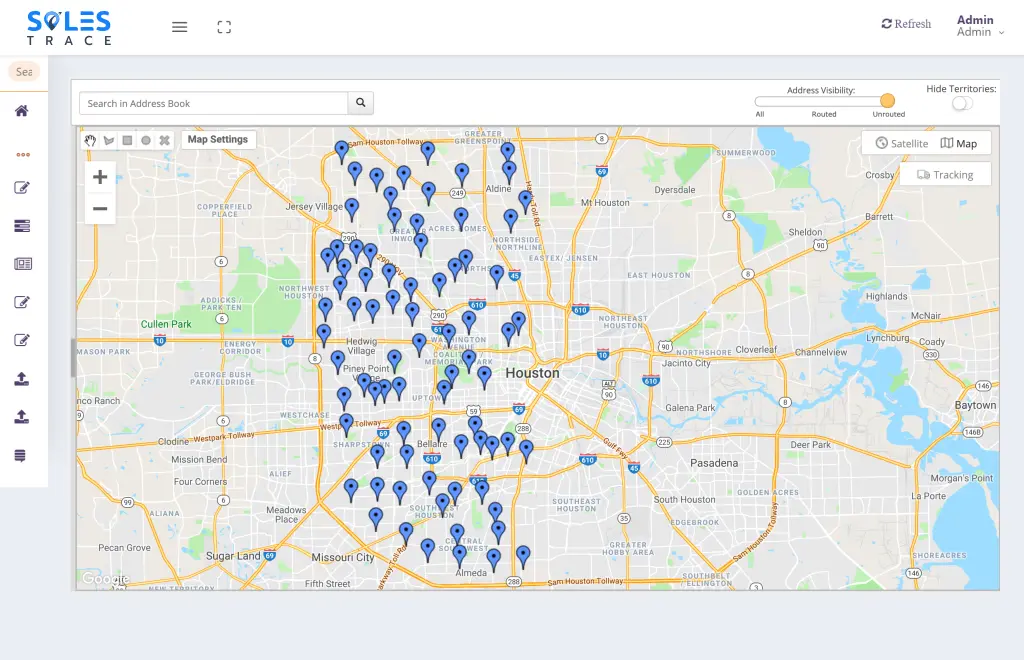Enter fullscreen mode with header icon
Image resolution: width=1024 pixels, height=660 pixels.
(x=224, y=27)
